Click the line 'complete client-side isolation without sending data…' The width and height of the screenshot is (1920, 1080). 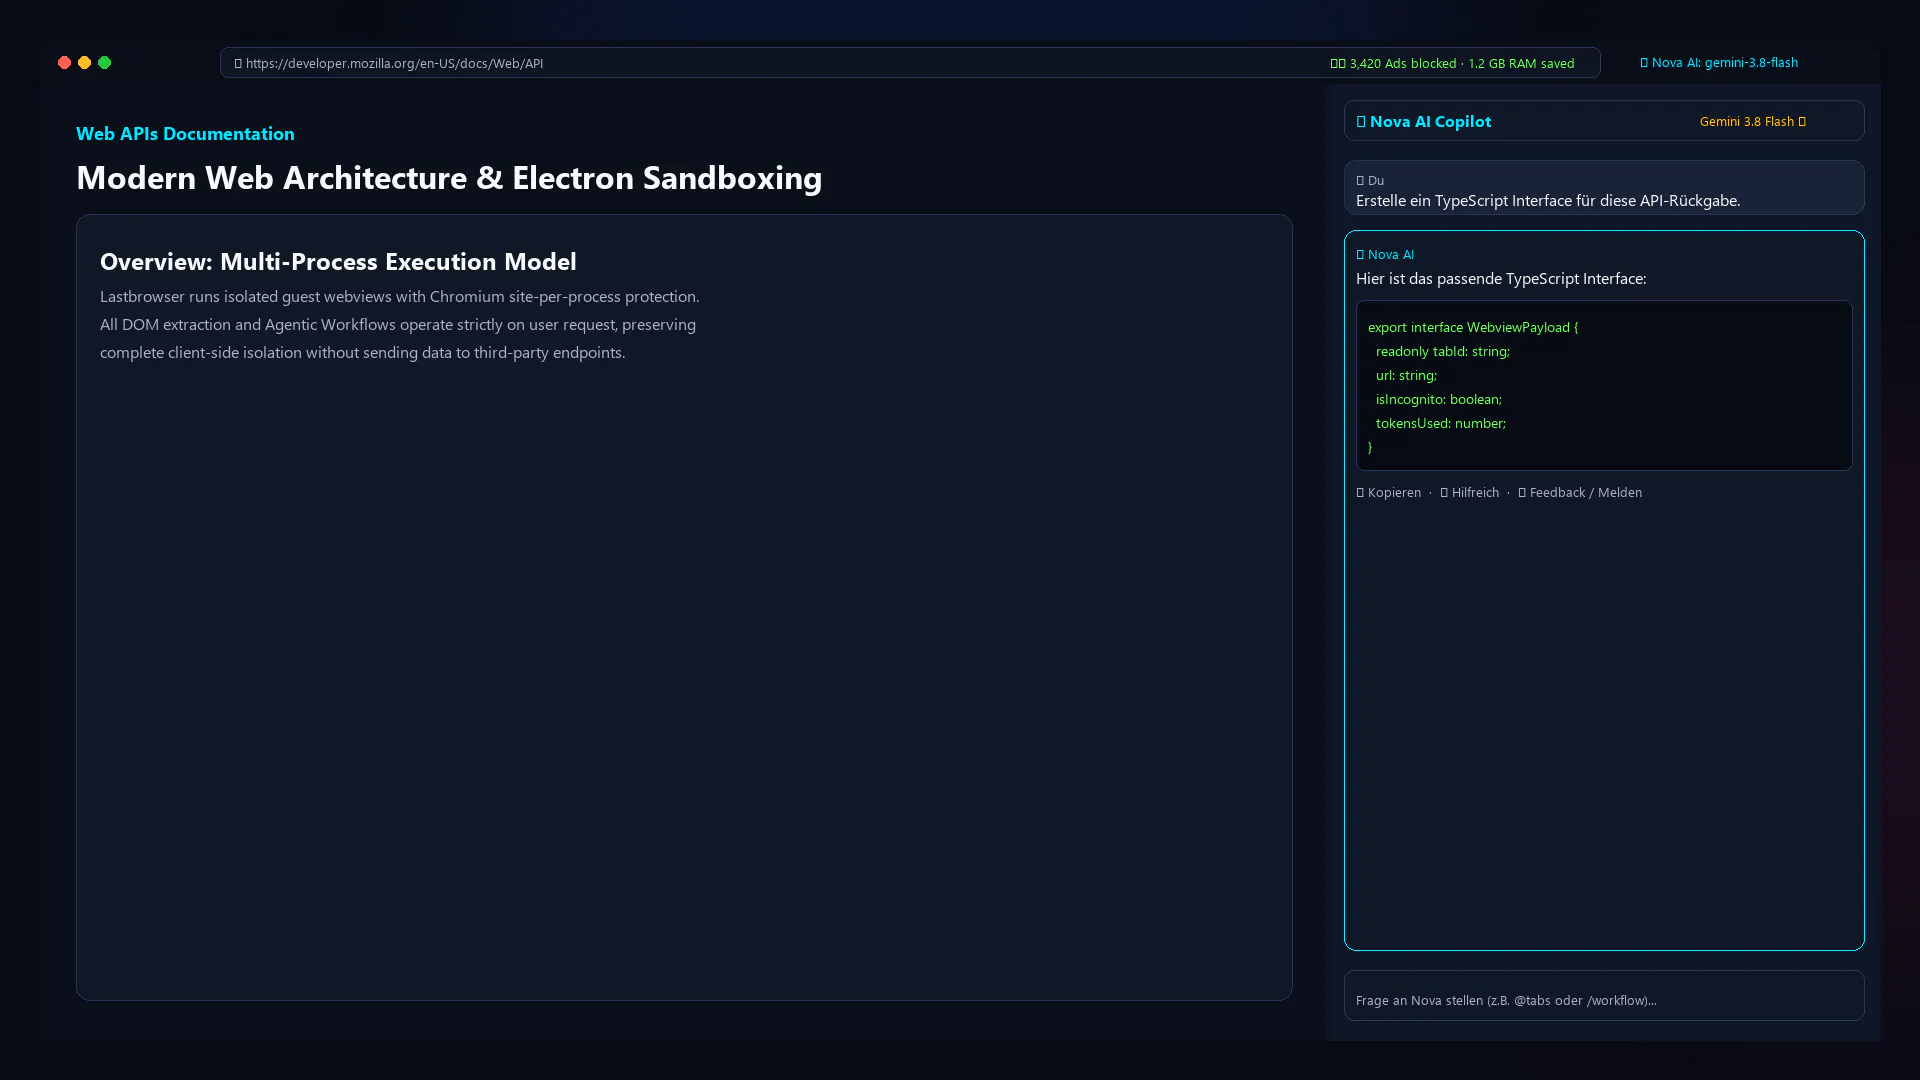pyautogui.click(x=363, y=353)
